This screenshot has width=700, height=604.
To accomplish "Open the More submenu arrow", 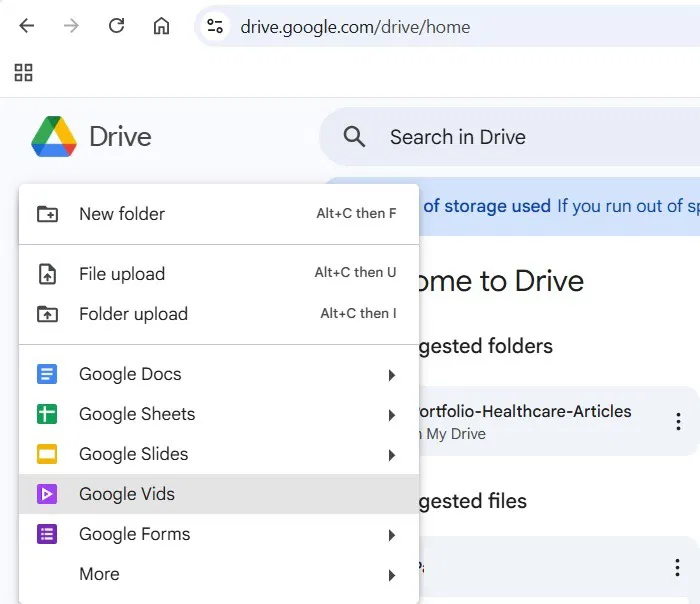I will [391, 575].
